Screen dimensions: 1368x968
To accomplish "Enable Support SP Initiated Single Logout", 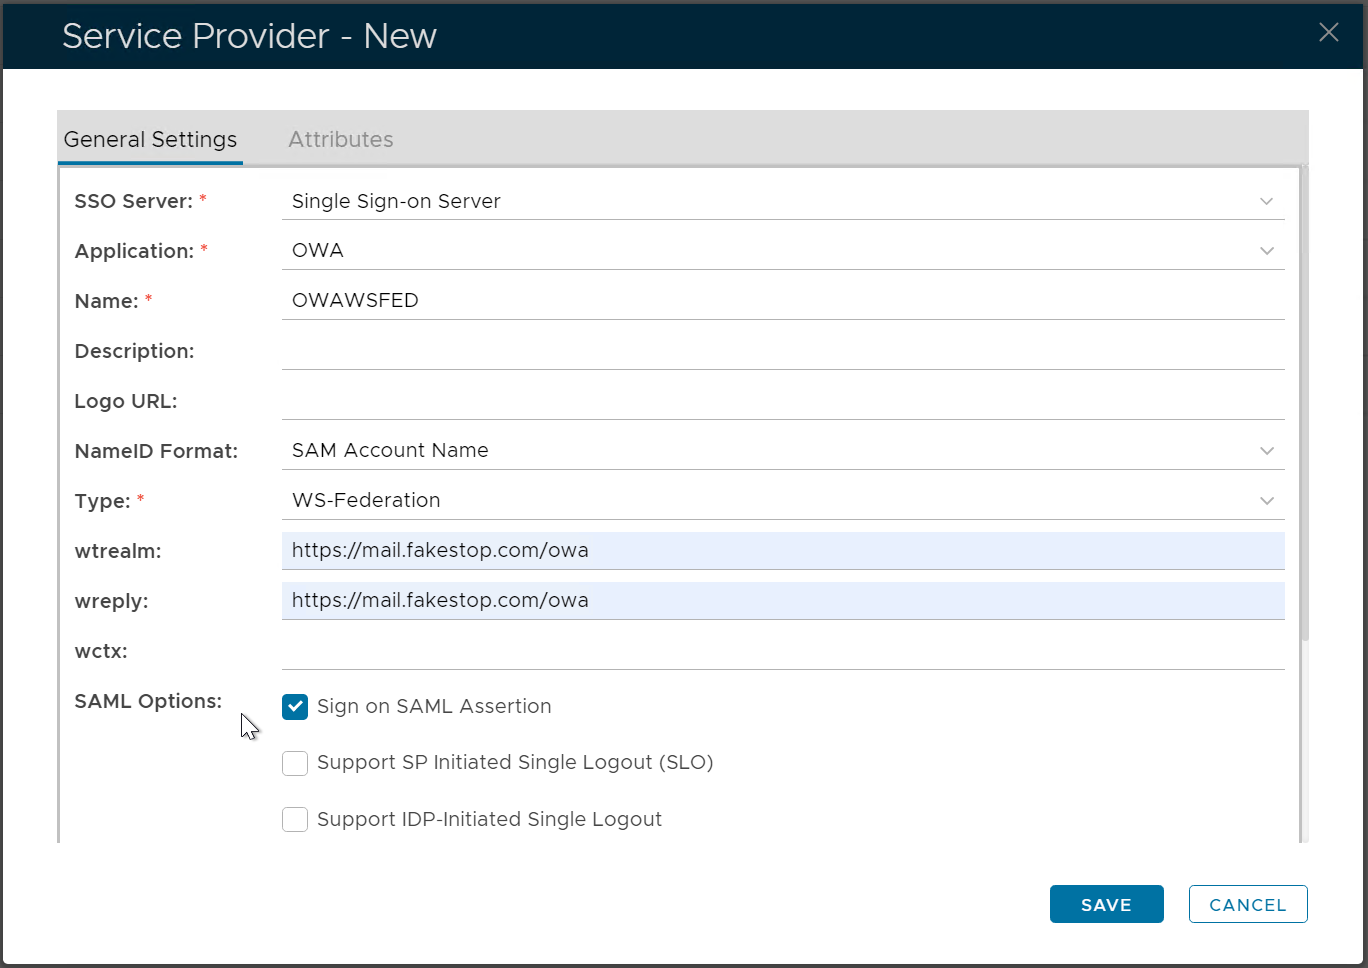I will 295,763.
